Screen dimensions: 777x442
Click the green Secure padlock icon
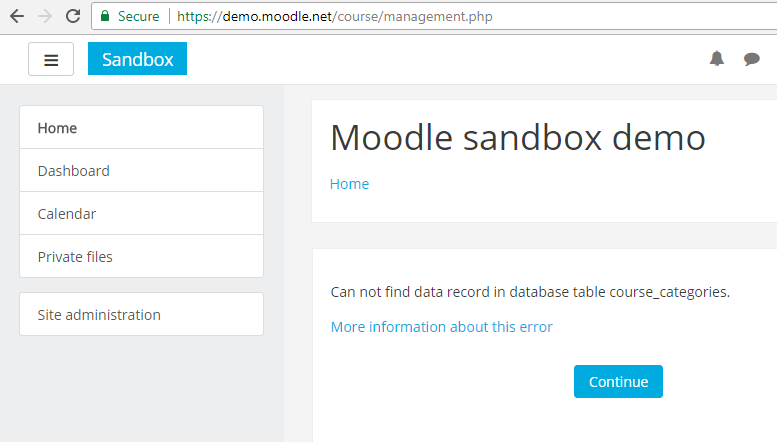tap(105, 16)
